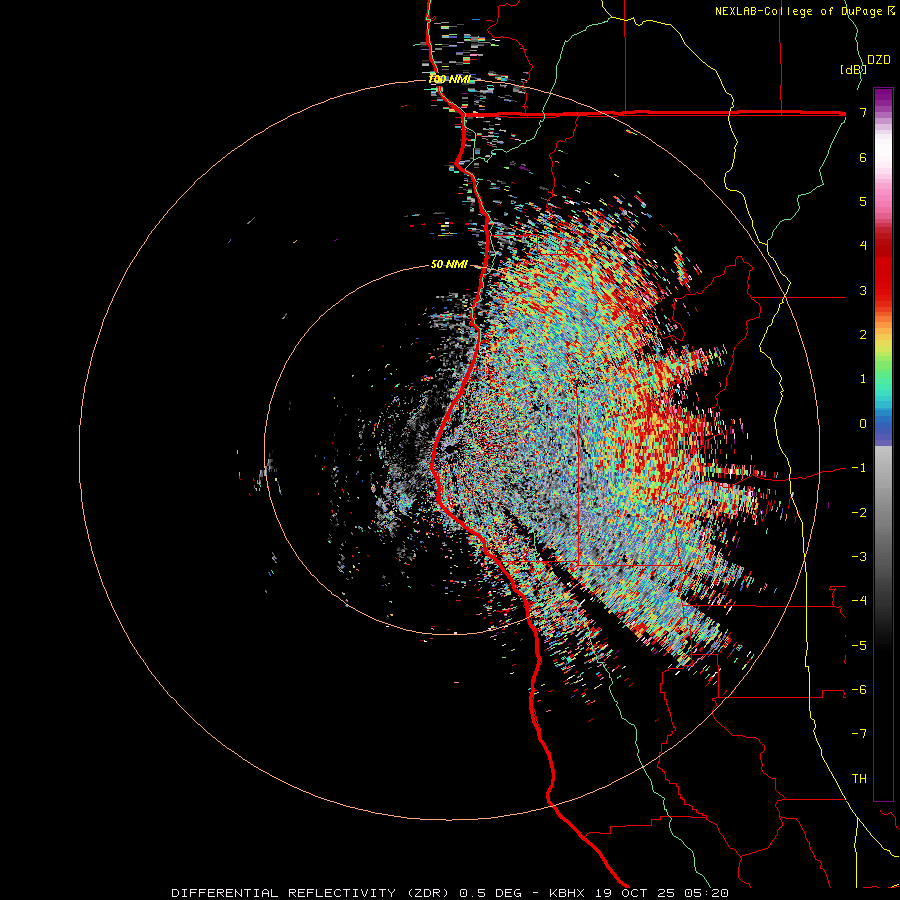Click the 5 value on the scale
Screen dimensions: 900x900
pyautogui.click(x=863, y=201)
